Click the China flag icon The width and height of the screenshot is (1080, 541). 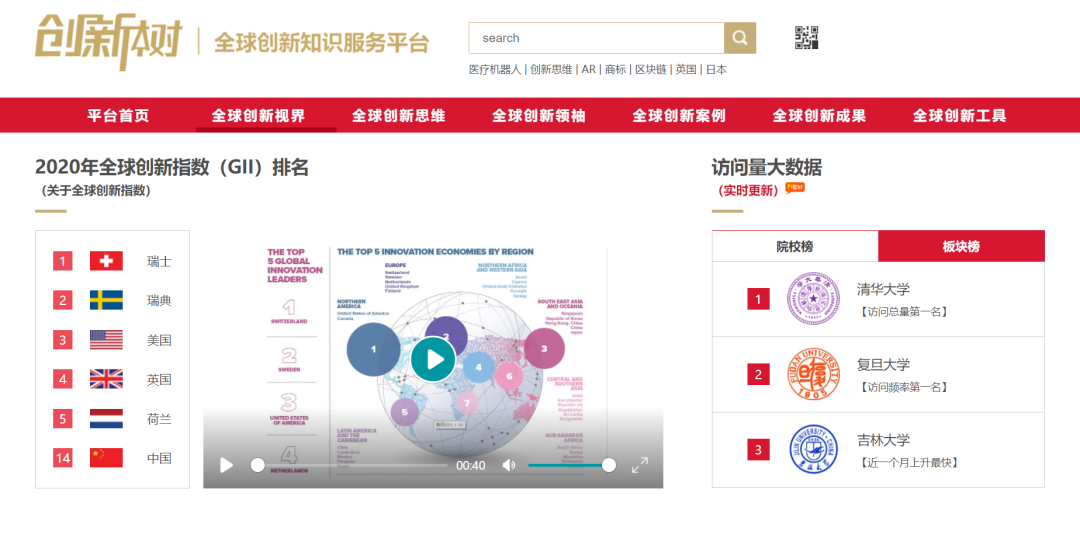106,458
